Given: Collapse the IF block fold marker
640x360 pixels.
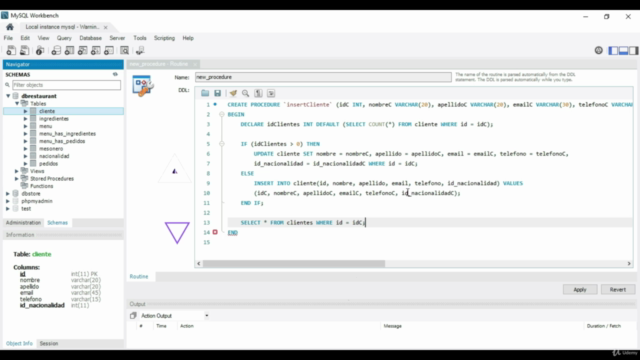Looking at the screenshot, I should pos(222,144).
